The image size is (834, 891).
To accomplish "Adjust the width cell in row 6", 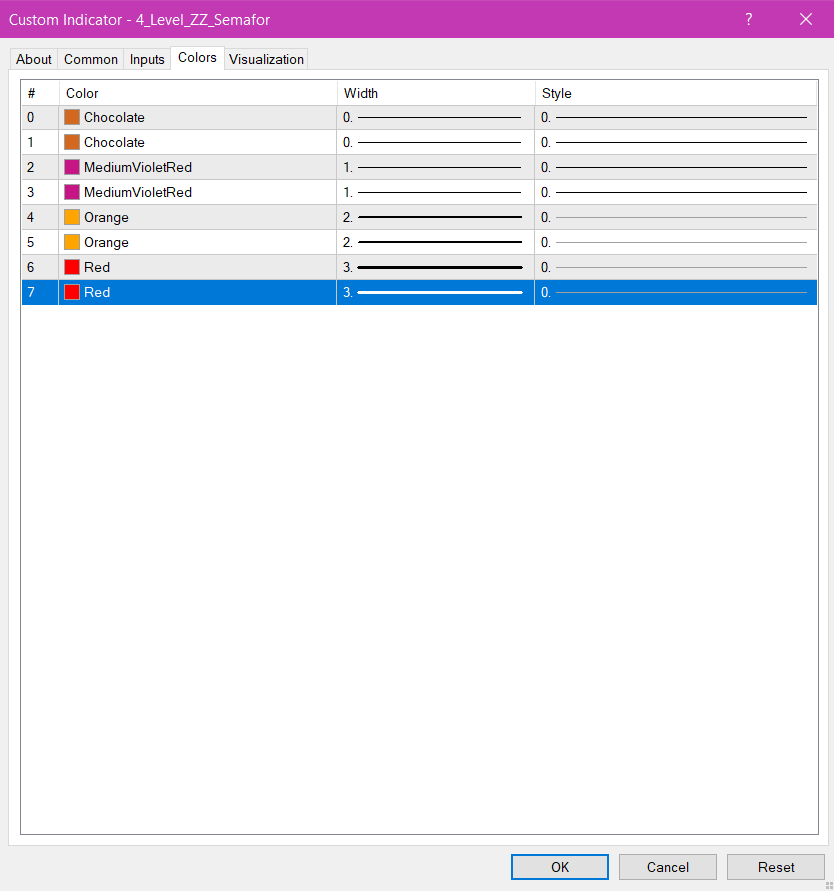I will (x=436, y=267).
